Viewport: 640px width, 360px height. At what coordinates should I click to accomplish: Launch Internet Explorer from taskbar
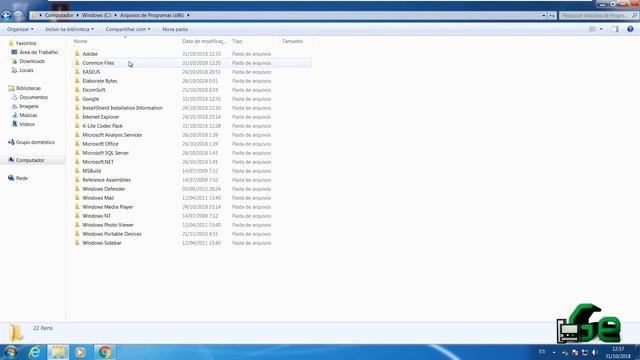coord(35,352)
